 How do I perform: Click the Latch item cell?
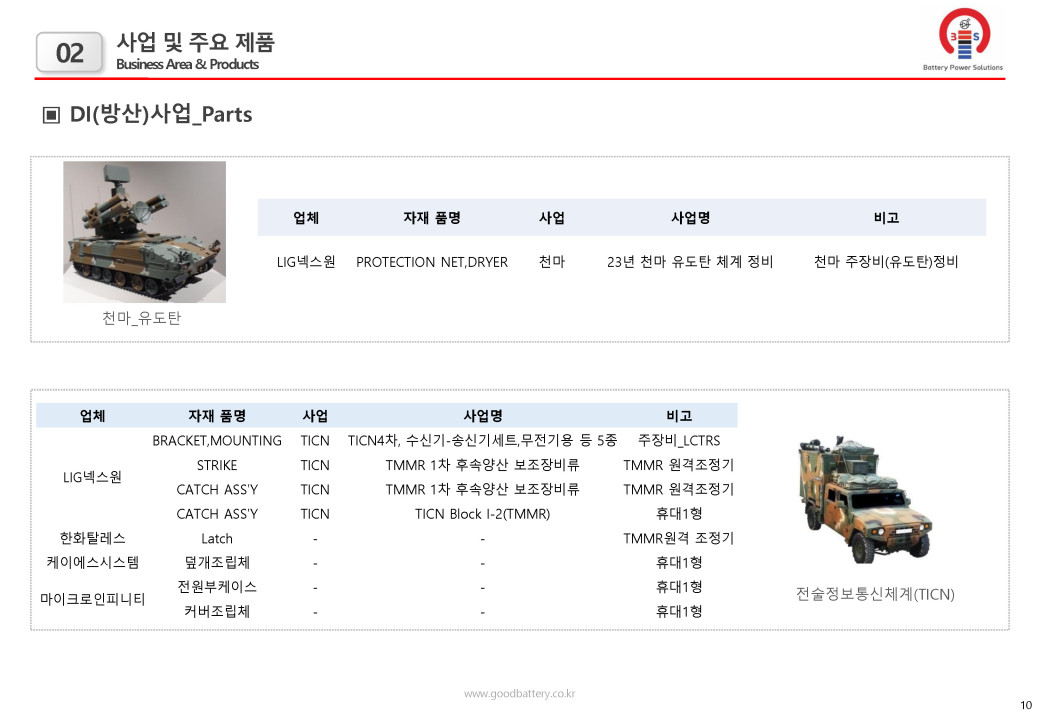pyautogui.click(x=217, y=538)
